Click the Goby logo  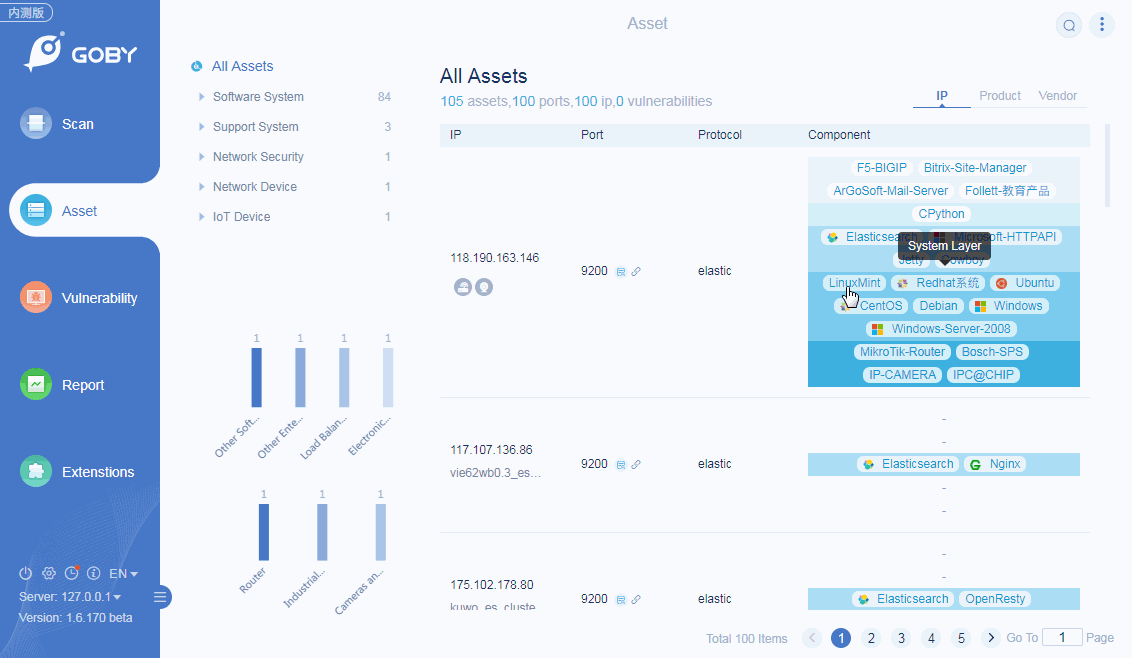[x=80, y=52]
